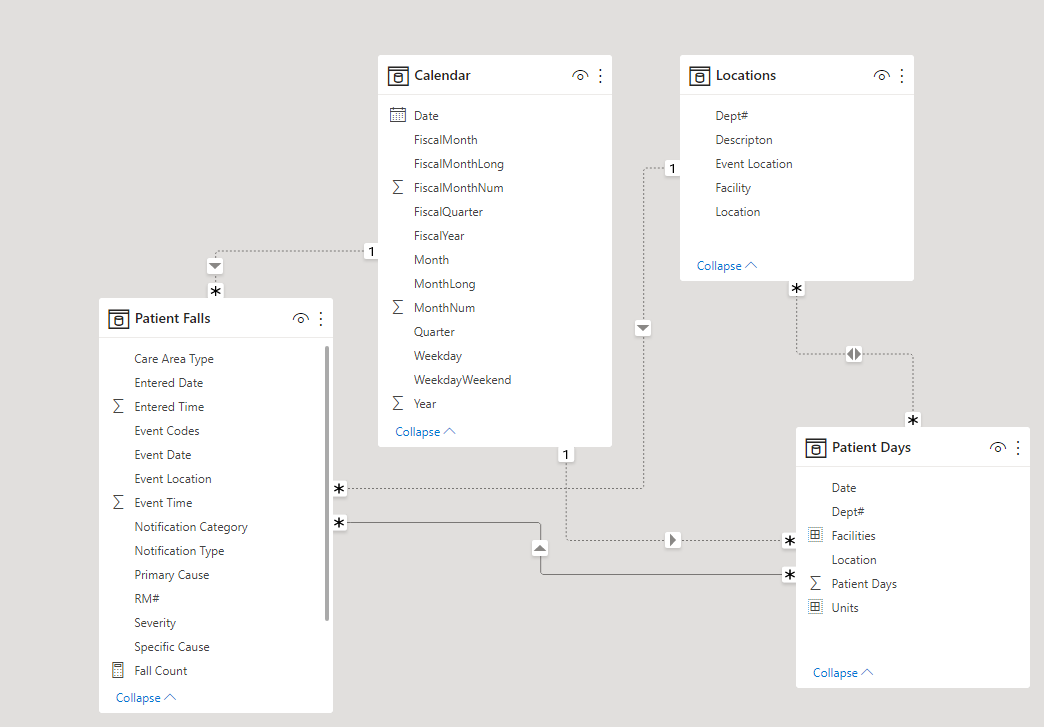The image size is (1044, 727).
Task: Open Locations table more options menu
Action: tap(902, 76)
